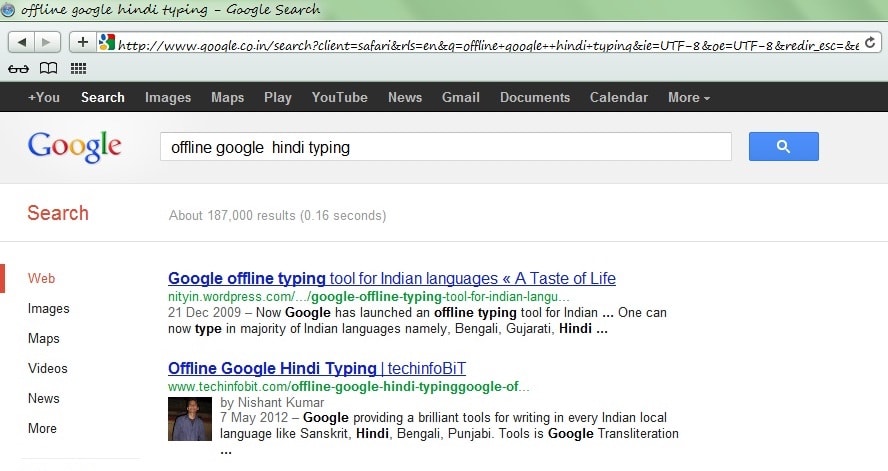Open Gmail from the top navigation bar
This screenshot has height=471, width=888.
click(461, 97)
